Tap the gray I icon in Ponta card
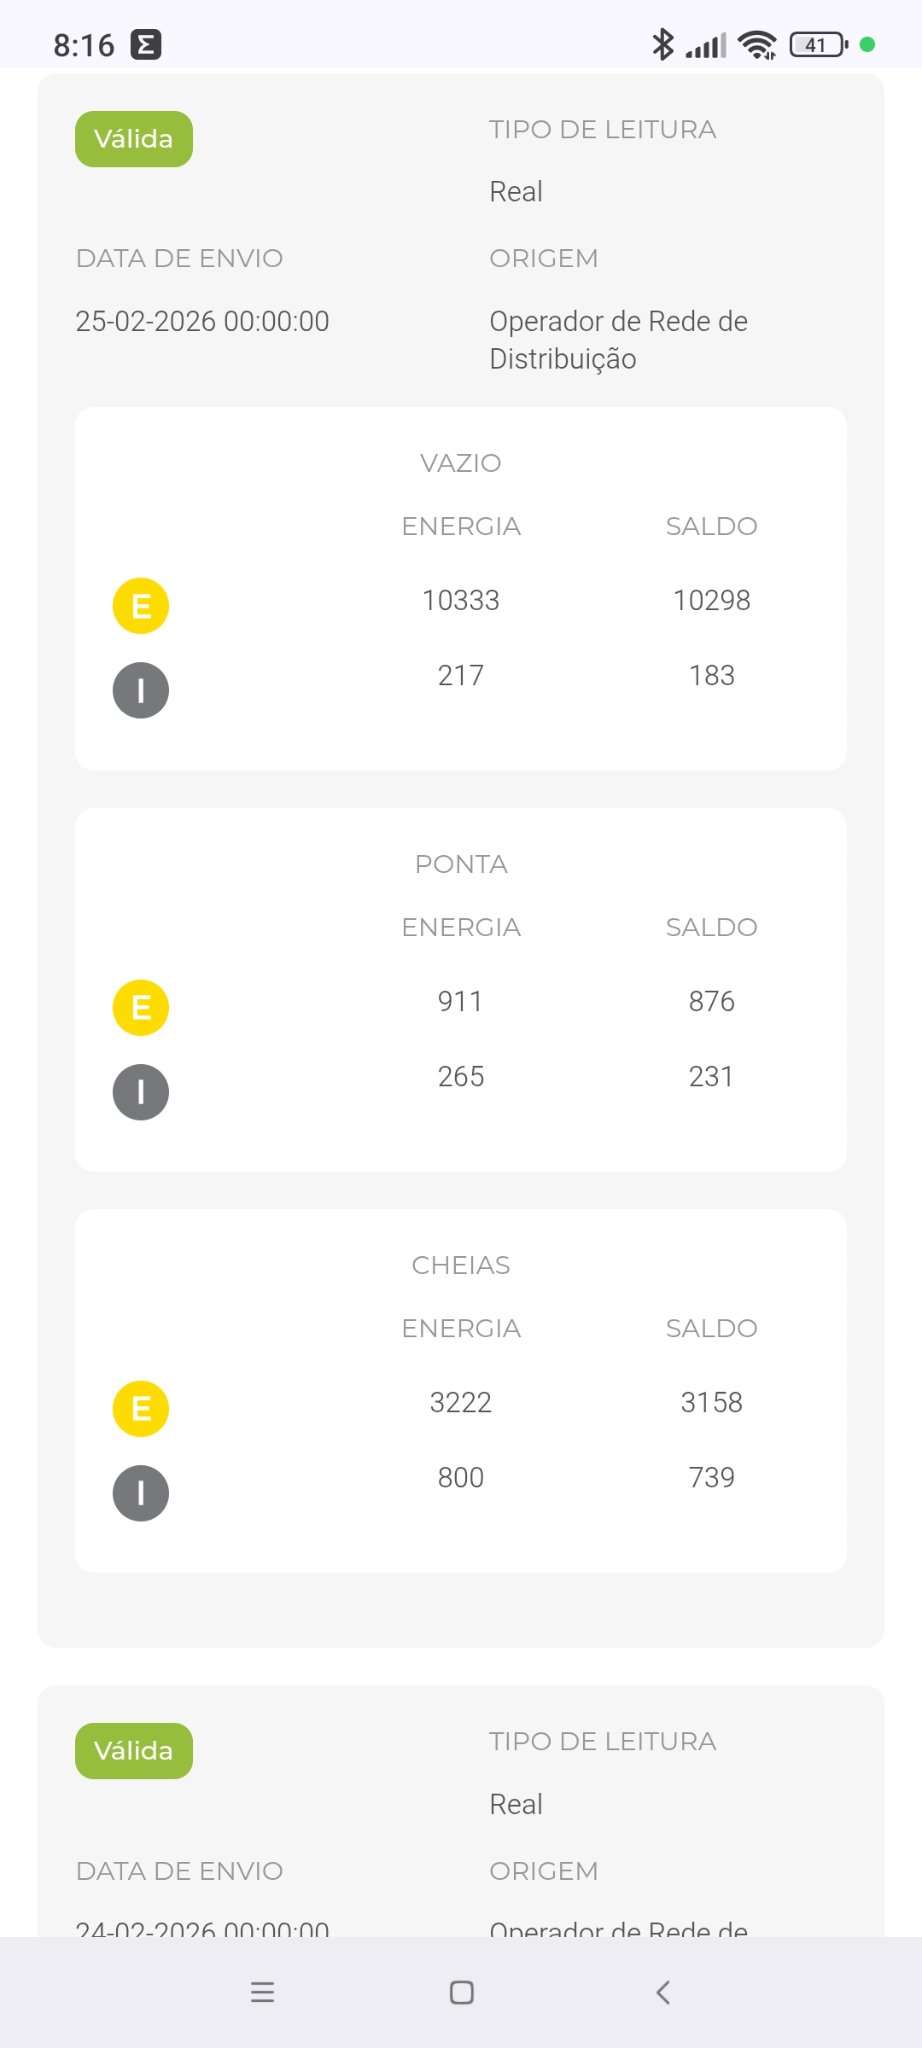Viewport: 922px width, 2048px height. click(x=141, y=1092)
